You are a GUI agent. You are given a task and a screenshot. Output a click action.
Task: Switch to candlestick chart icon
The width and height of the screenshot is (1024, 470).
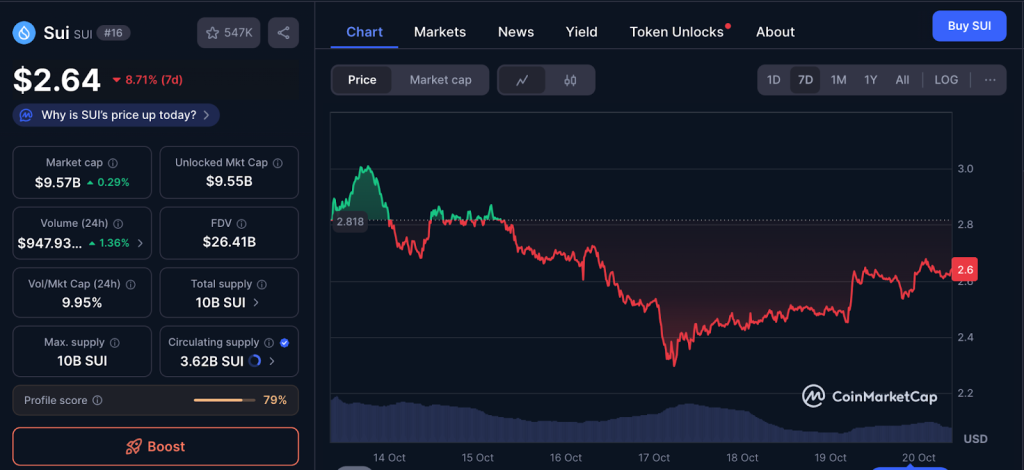(570, 80)
